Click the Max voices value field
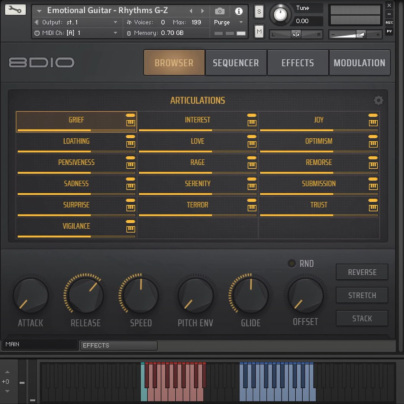The image size is (404, 404). (x=196, y=22)
